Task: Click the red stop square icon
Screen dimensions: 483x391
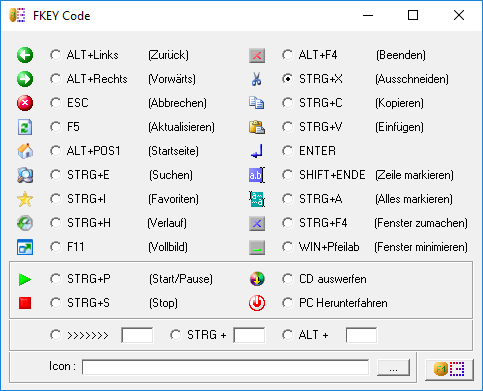Action: 25,303
